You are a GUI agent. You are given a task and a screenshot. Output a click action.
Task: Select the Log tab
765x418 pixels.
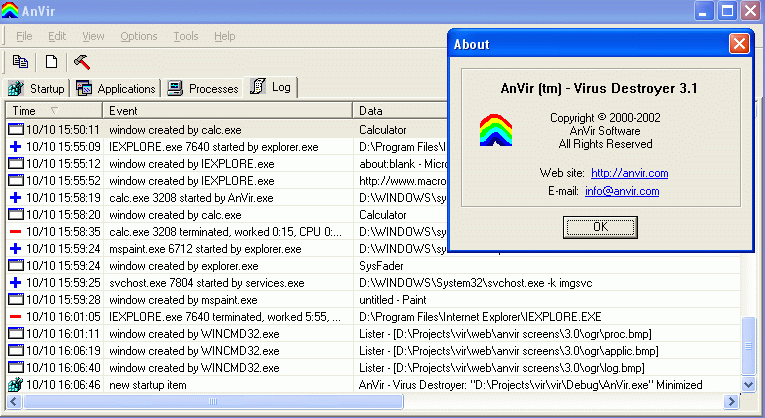coord(270,87)
